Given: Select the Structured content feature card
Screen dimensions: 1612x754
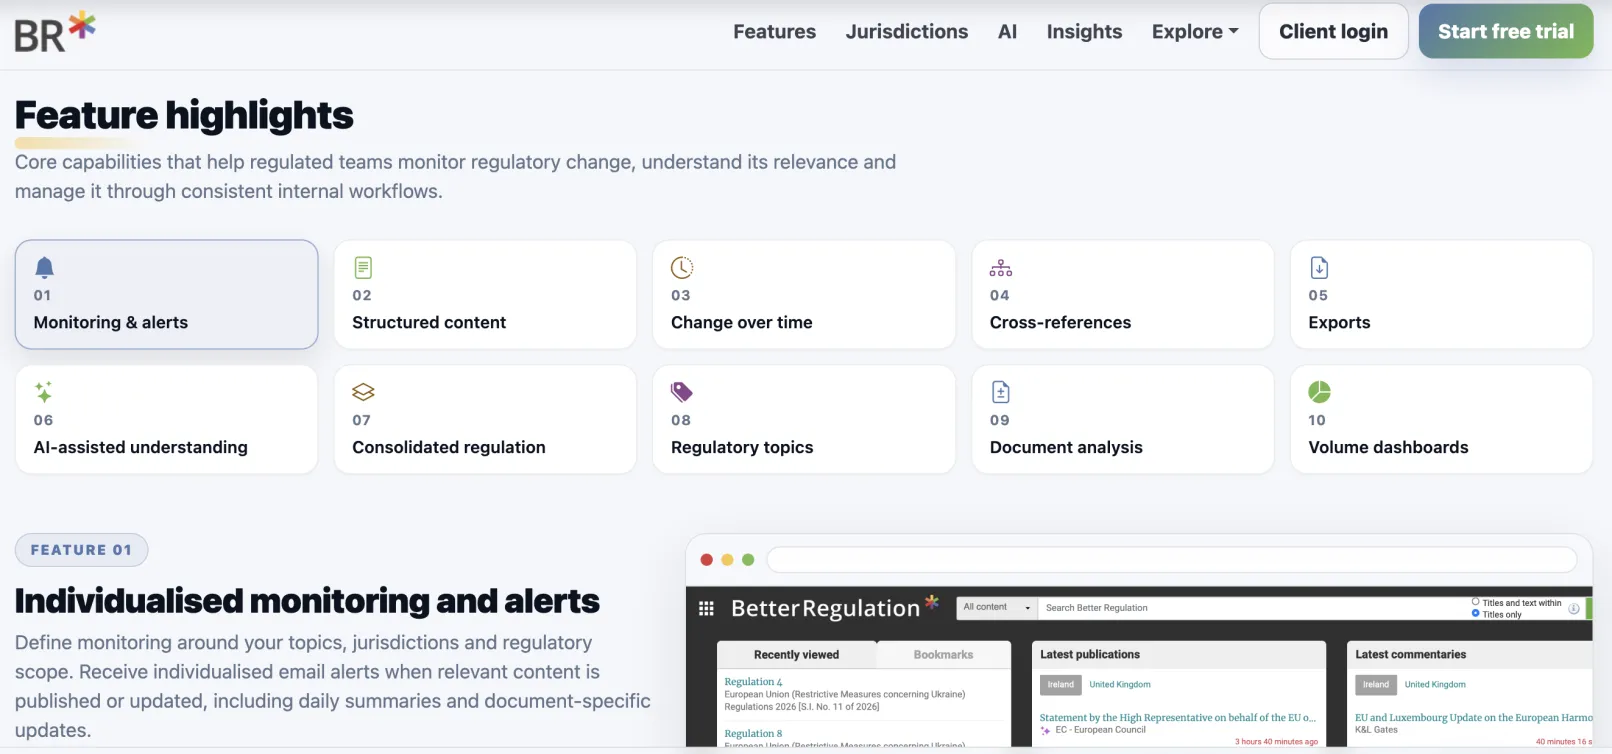Looking at the screenshot, I should tap(485, 294).
